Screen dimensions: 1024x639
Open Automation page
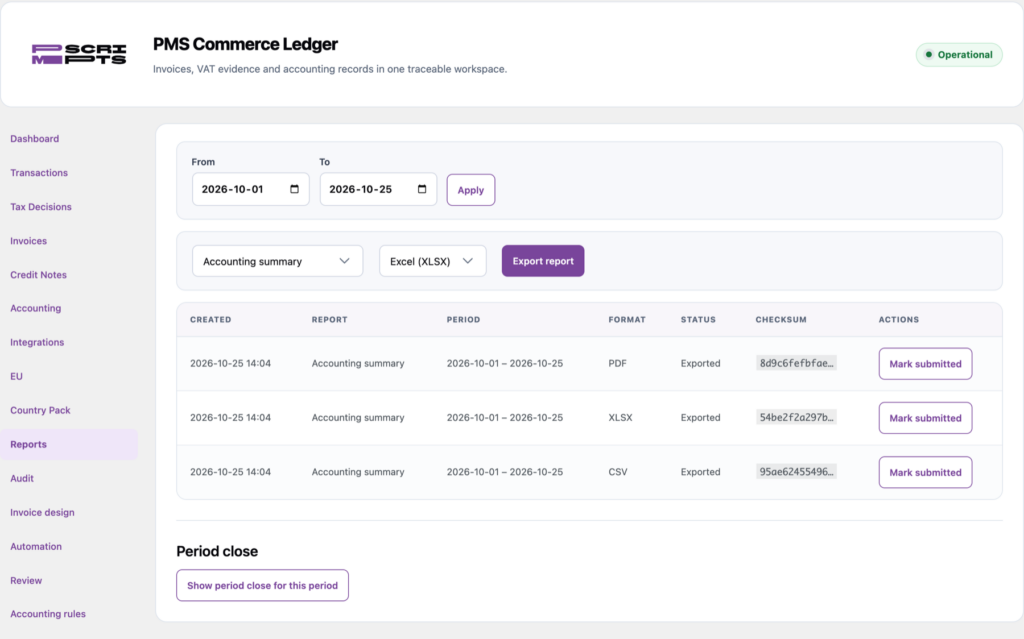tap(36, 546)
